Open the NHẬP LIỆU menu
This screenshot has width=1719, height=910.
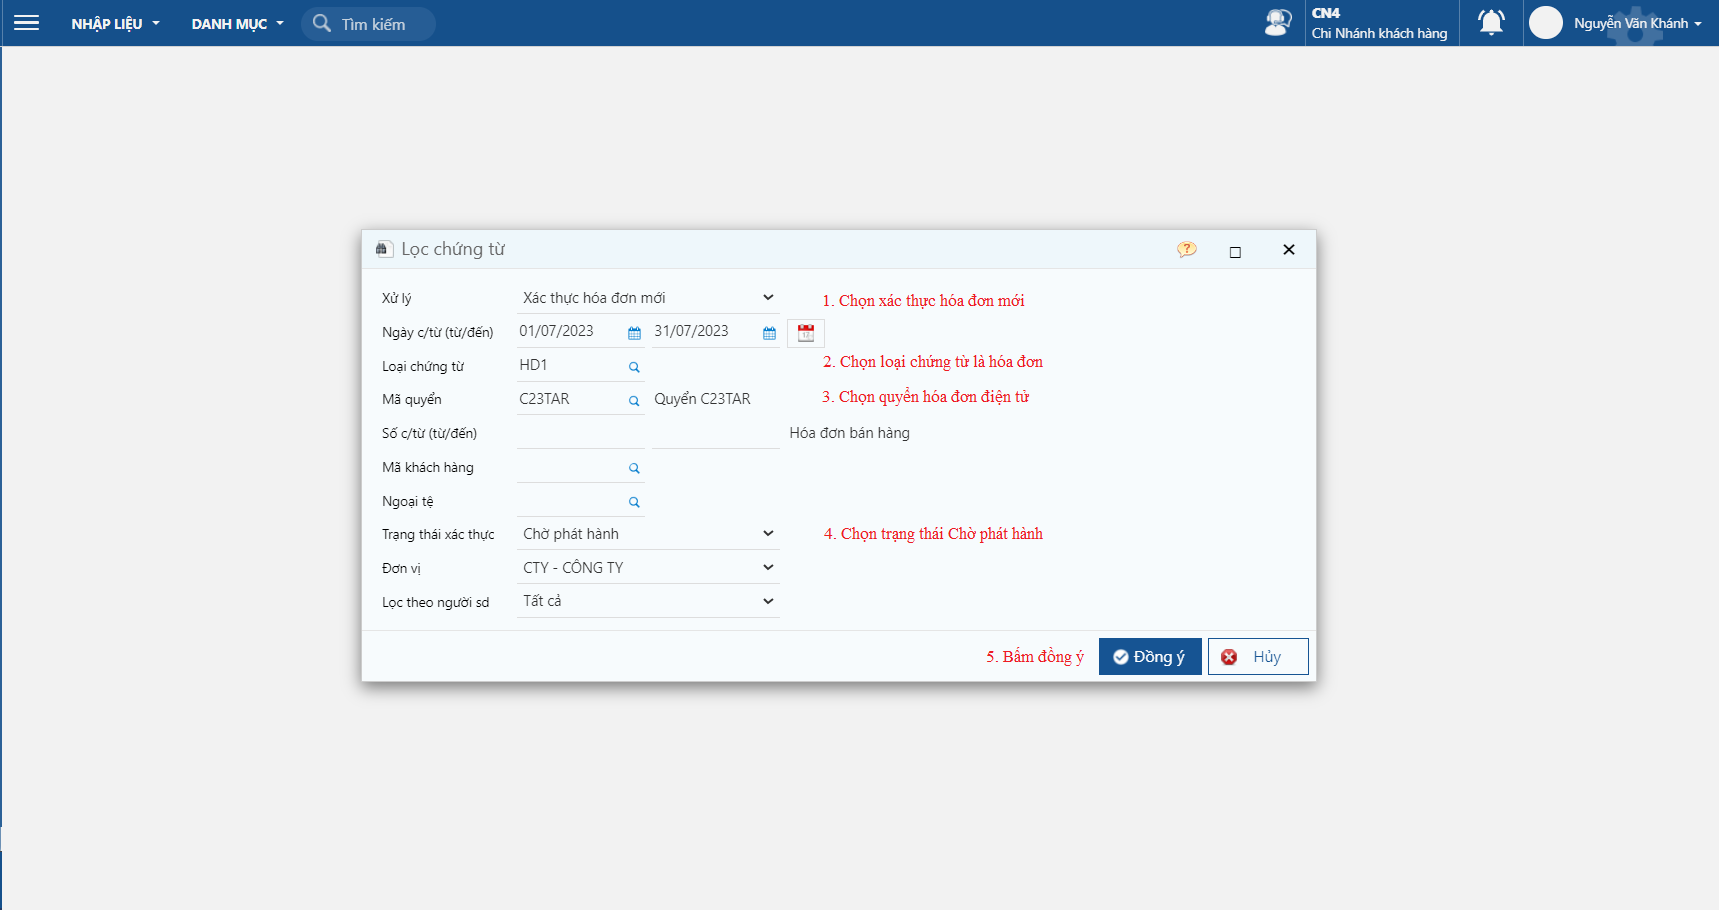coord(114,24)
